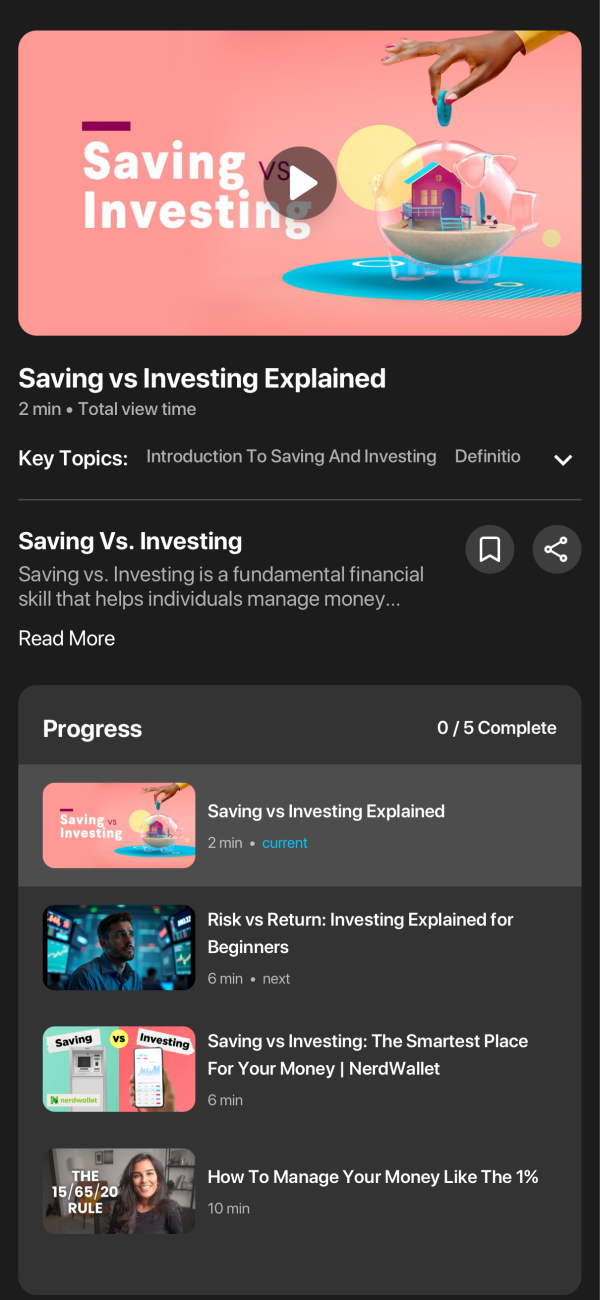Tap the share icon

pos(556,549)
